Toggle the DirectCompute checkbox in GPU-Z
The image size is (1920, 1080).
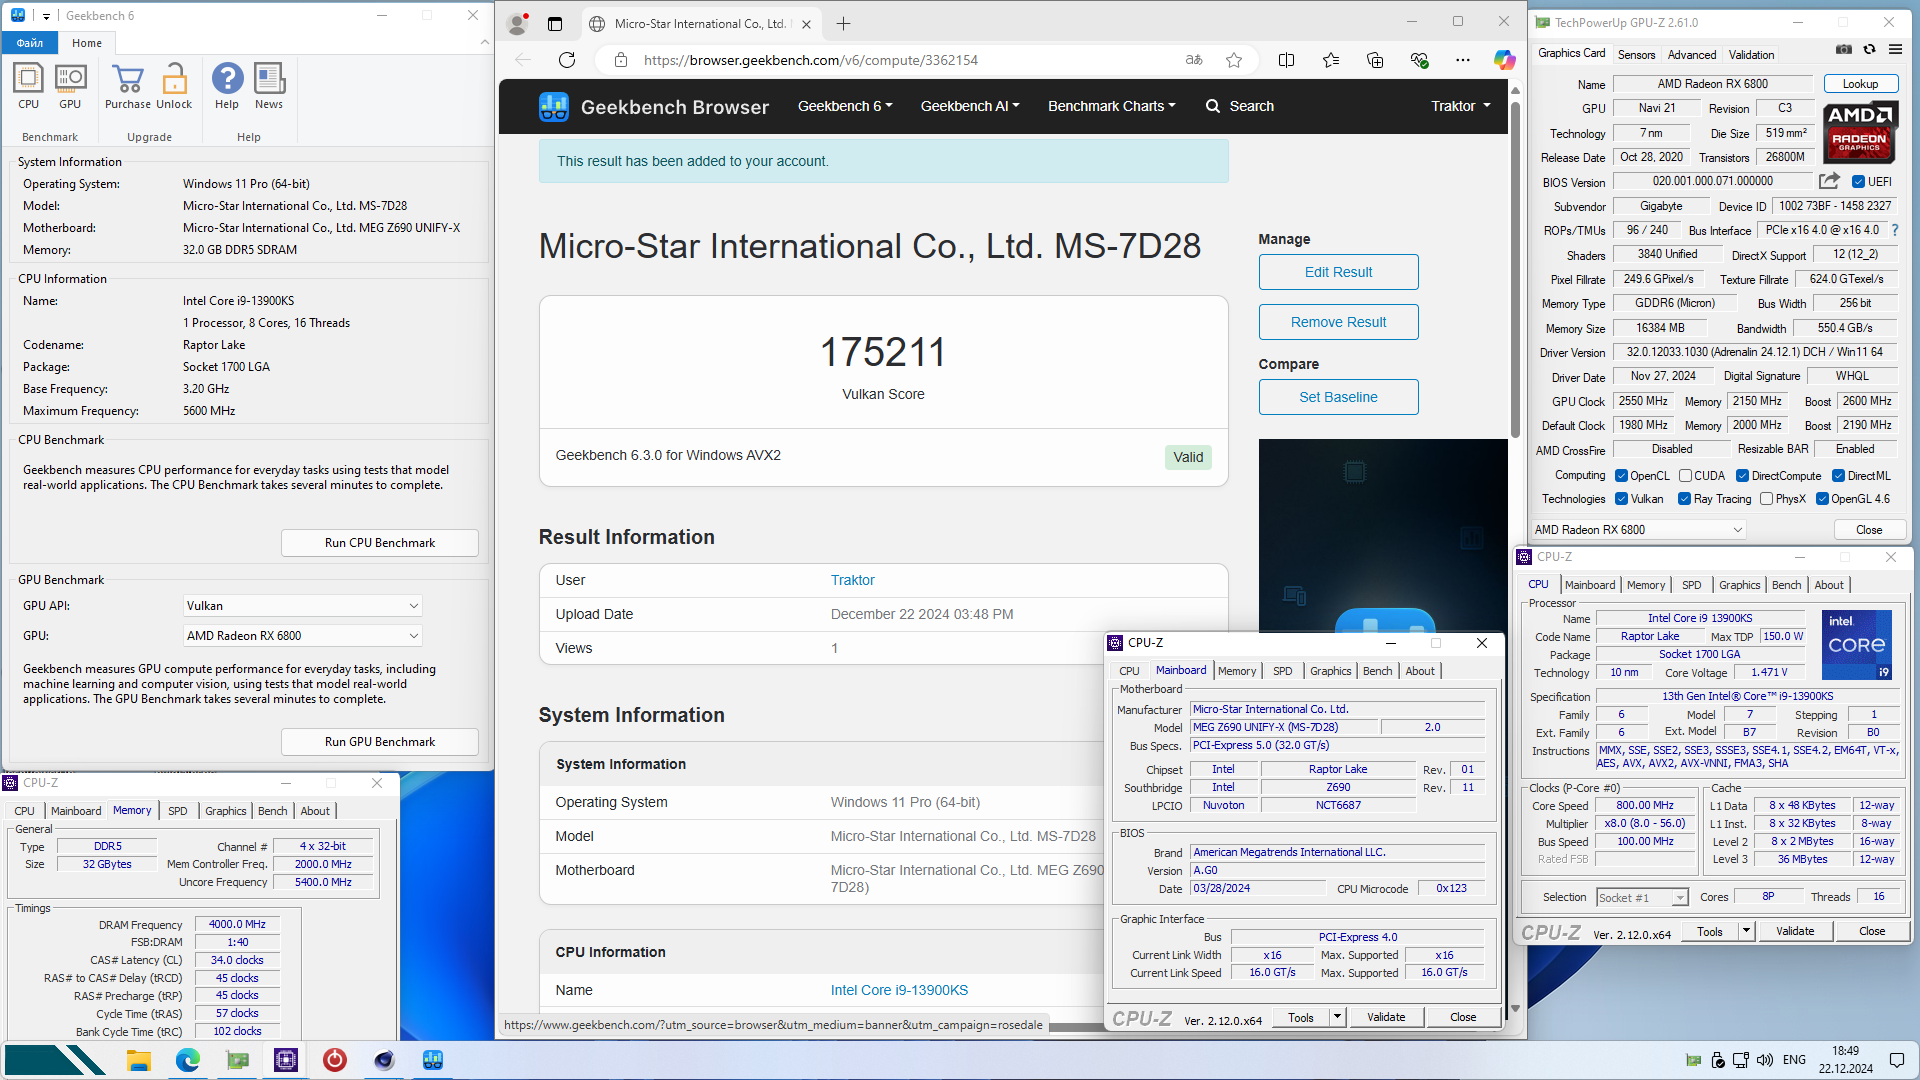(1742, 476)
